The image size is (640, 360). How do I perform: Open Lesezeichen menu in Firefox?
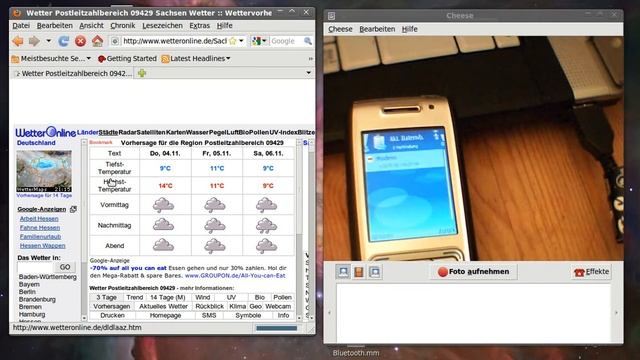(162, 26)
